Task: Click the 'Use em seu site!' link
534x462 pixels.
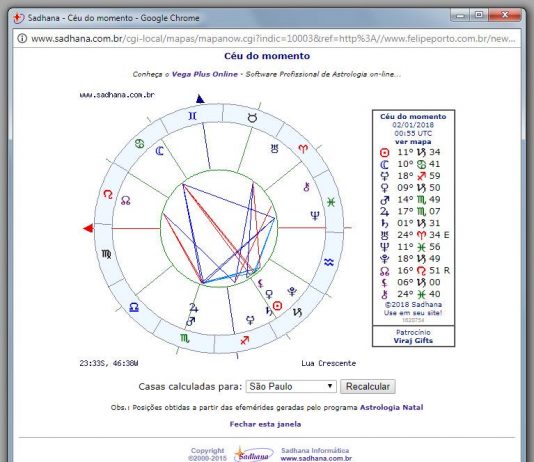Action: pos(413,313)
